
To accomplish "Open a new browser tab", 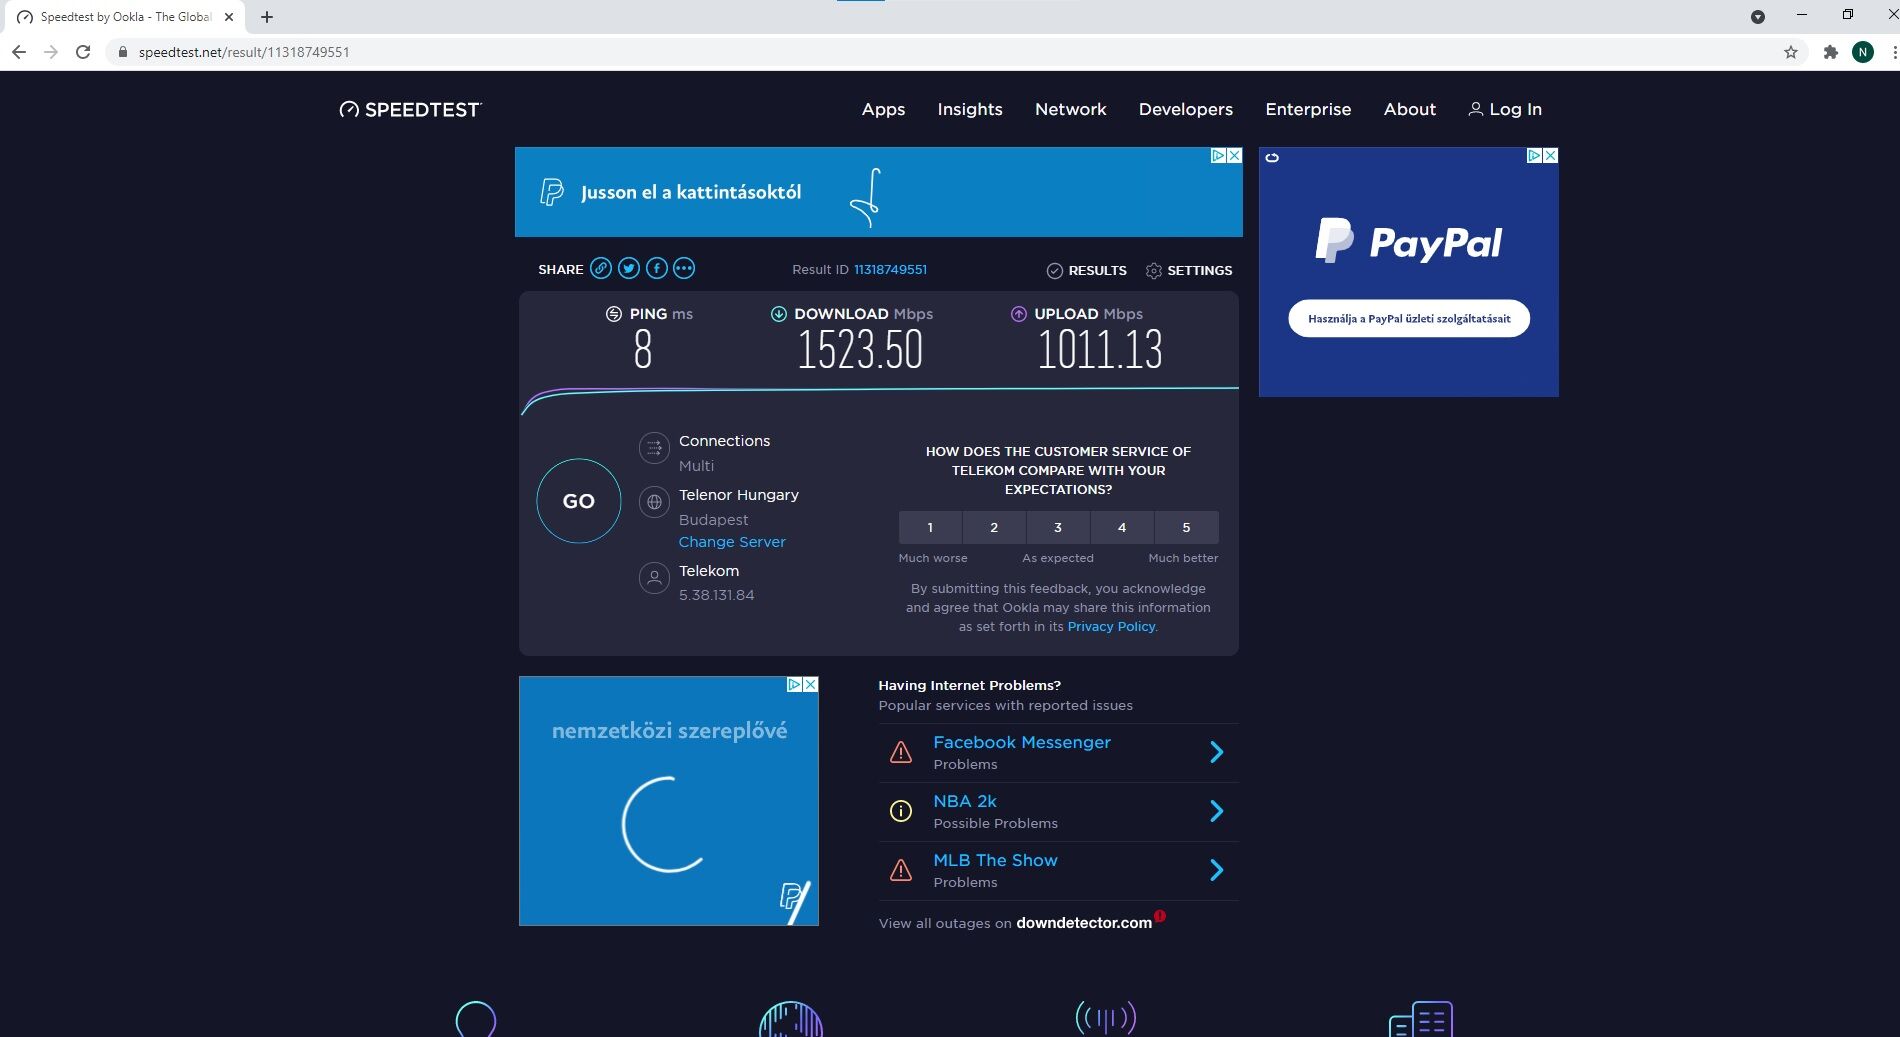I will pyautogui.click(x=267, y=17).
